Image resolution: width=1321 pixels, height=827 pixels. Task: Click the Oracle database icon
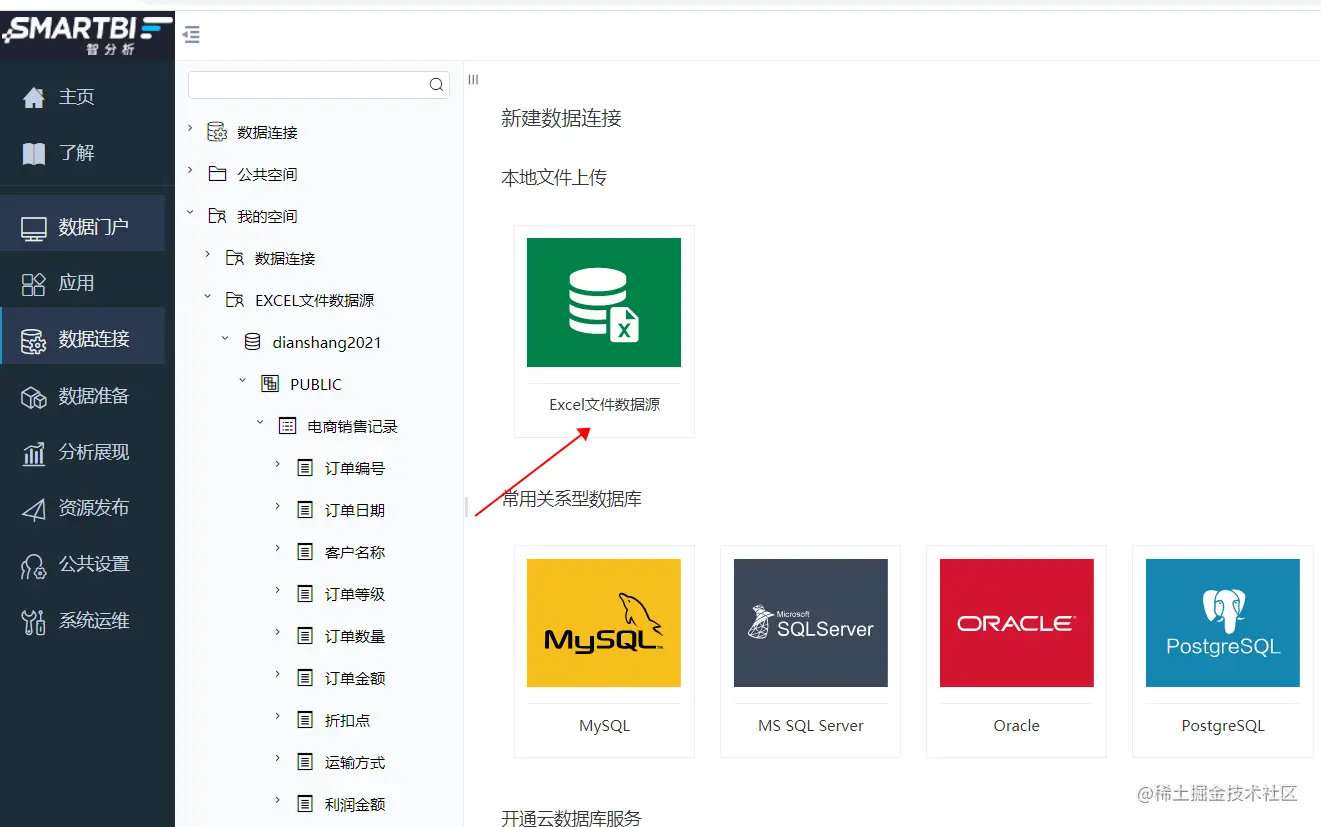1016,622
